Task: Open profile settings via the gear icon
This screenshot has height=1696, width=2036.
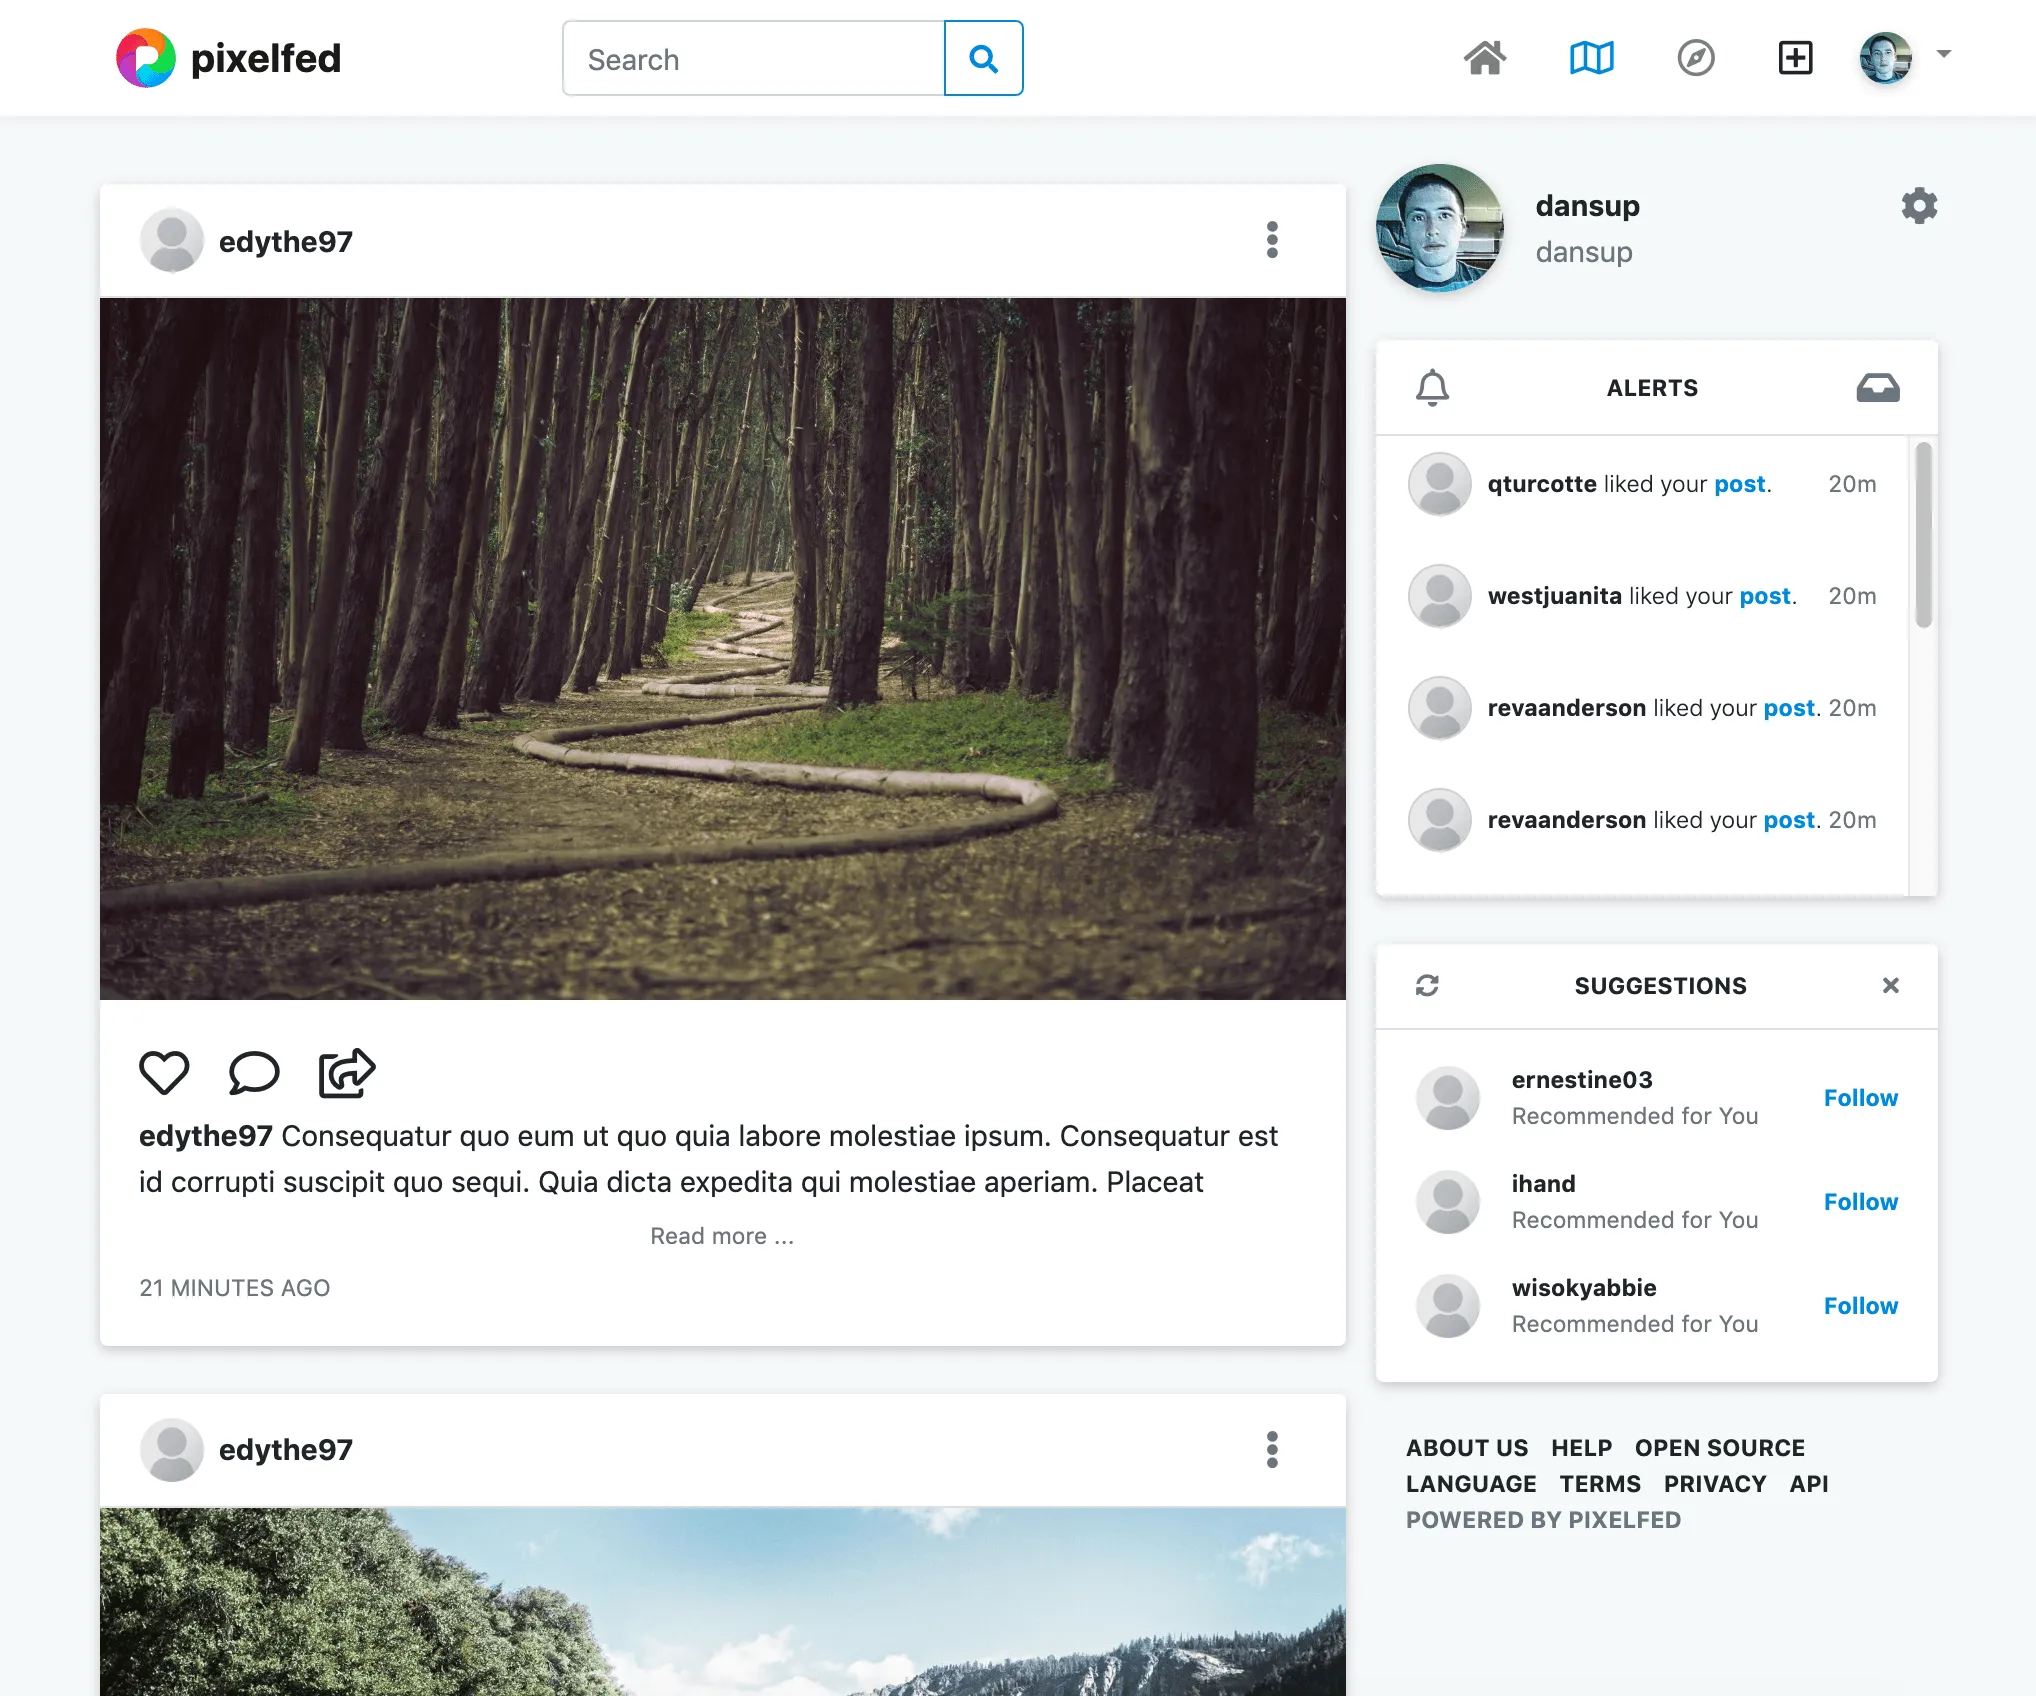Action: pos(1919,206)
